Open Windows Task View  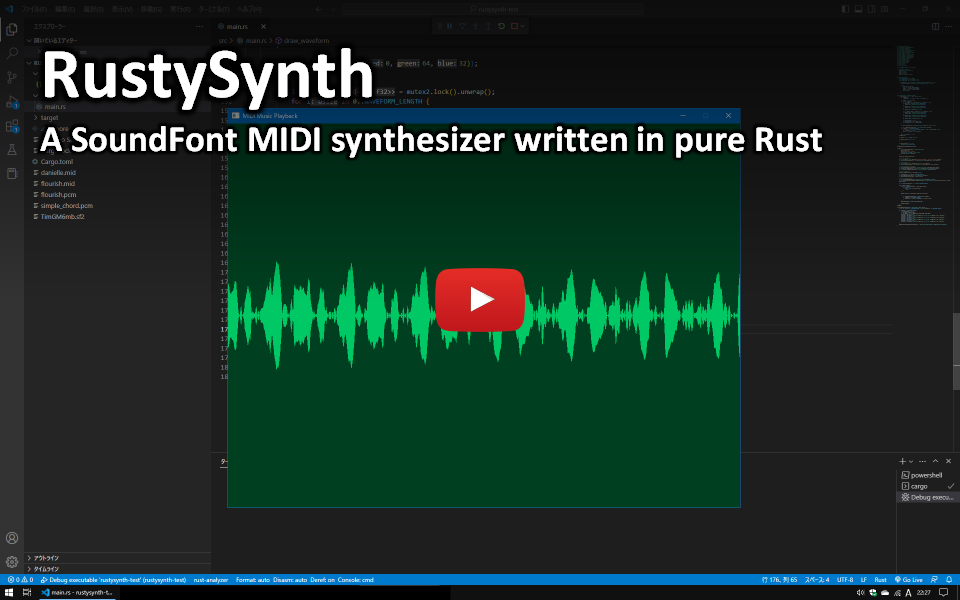point(27,593)
